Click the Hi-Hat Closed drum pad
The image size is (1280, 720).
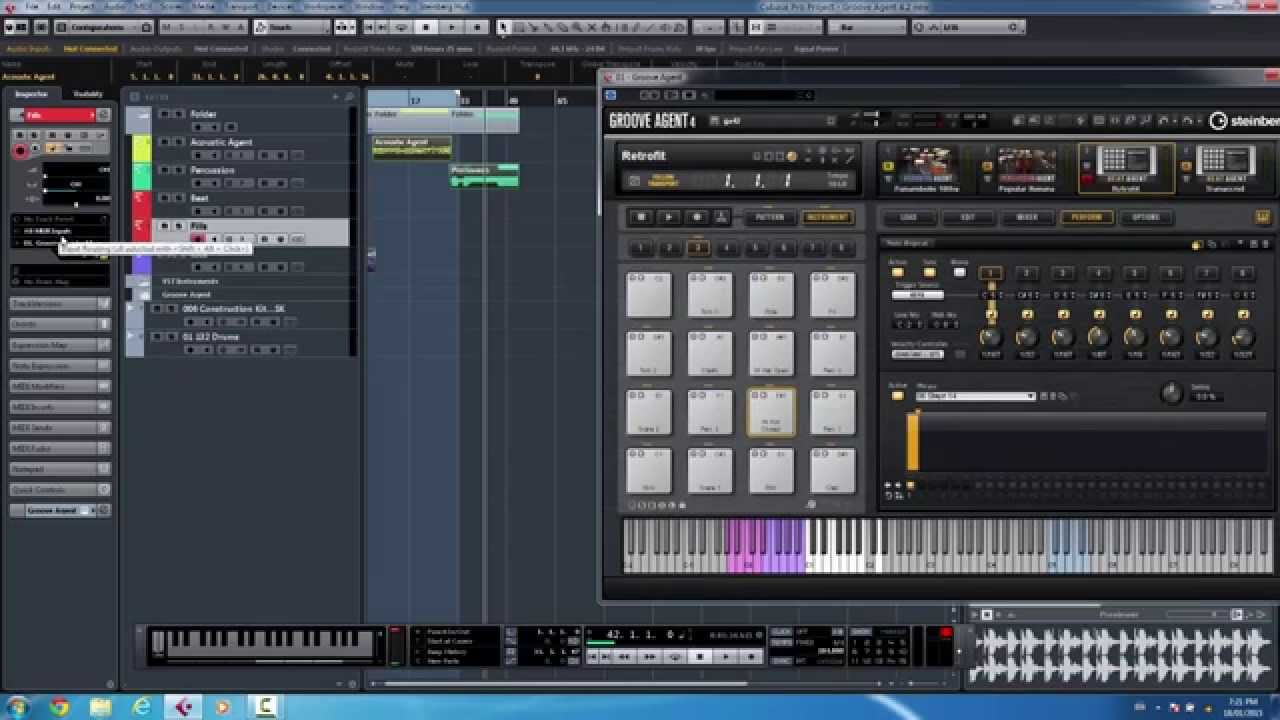pos(771,412)
